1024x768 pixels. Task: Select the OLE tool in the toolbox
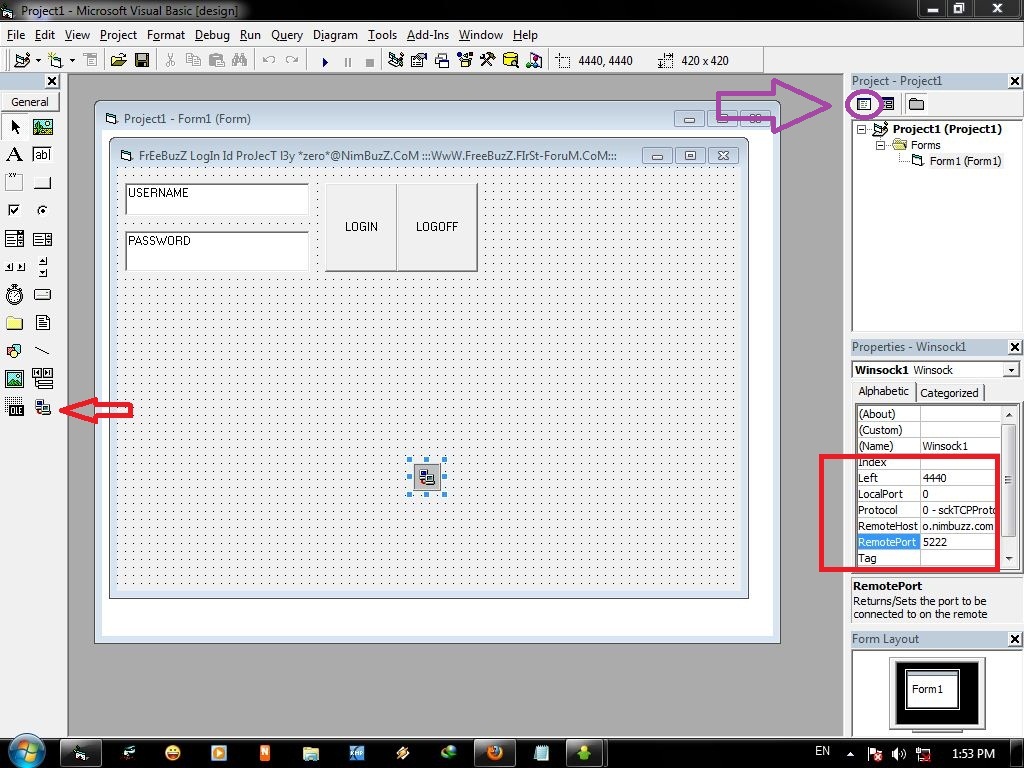[x=14, y=408]
